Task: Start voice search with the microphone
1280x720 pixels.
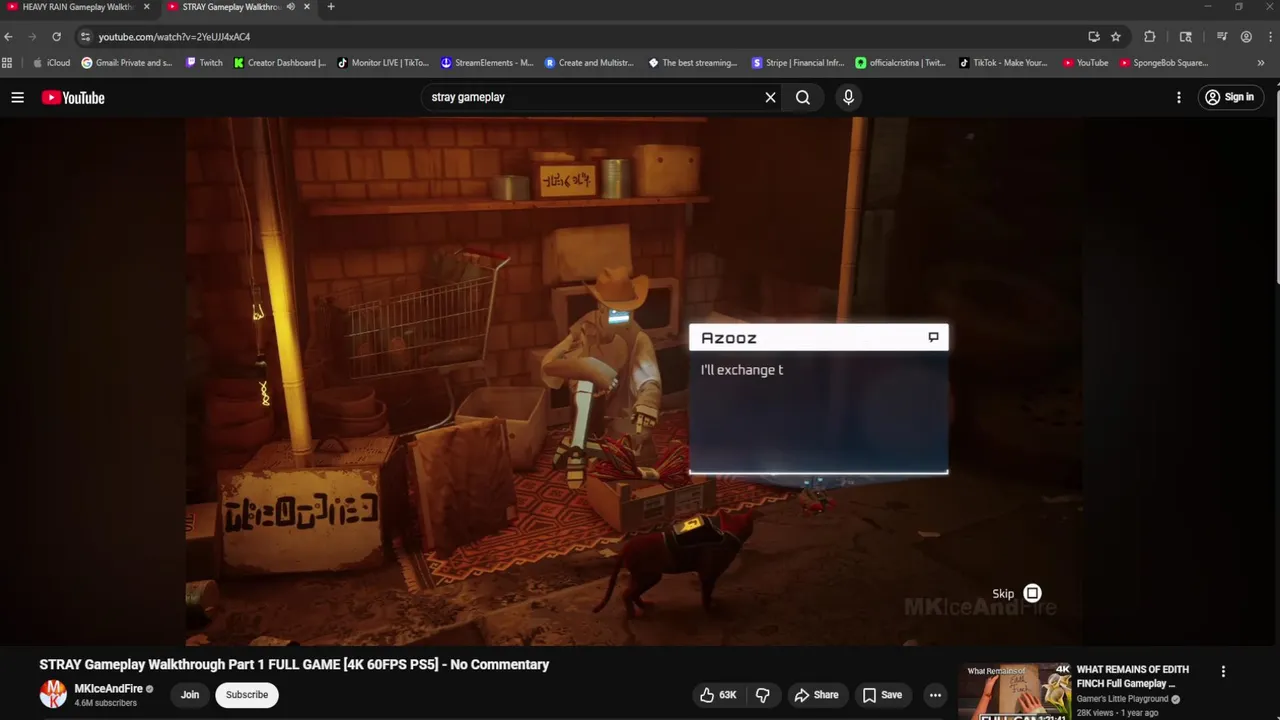Action: coord(848,97)
